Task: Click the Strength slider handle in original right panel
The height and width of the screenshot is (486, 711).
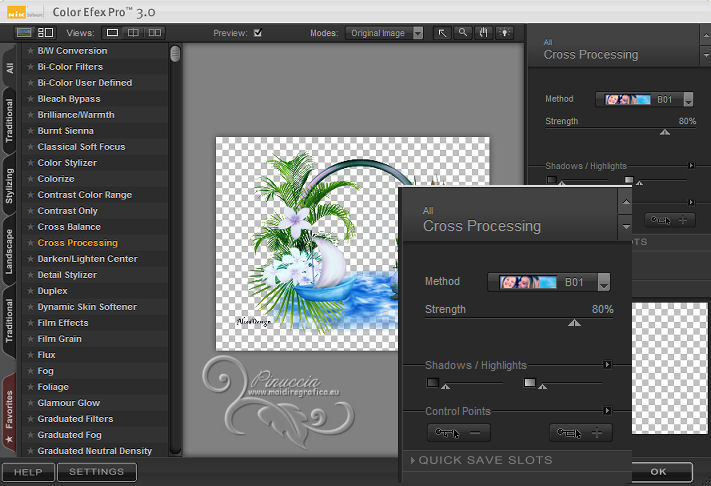Action: 665,132
